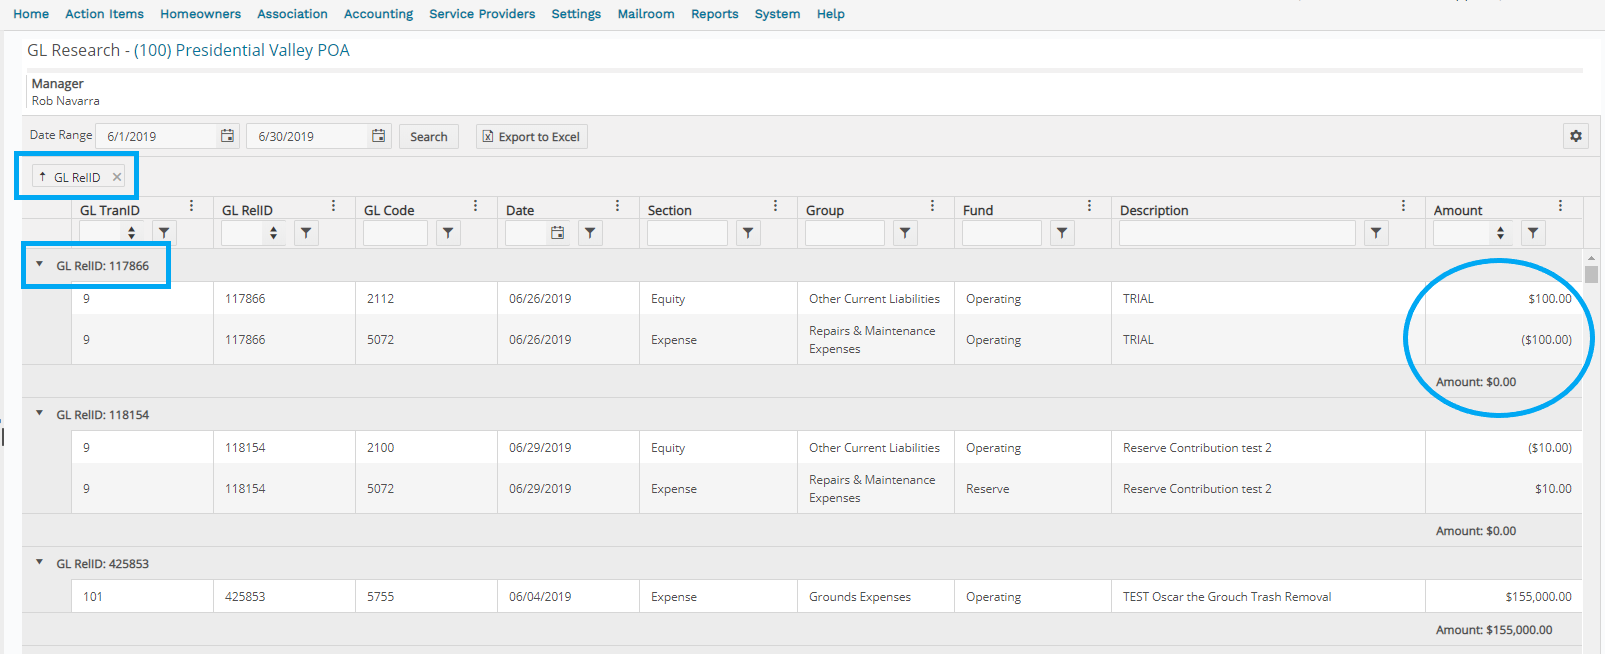The width and height of the screenshot is (1605, 654).
Task: Open the Mailroom menu
Action: tap(646, 14)
